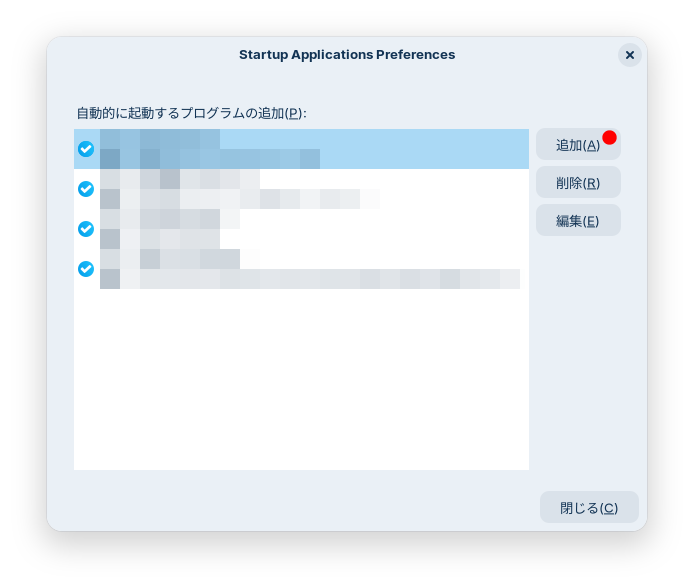
Task: Click the Startup Applications Preferences title
Action: pos(347,55)
